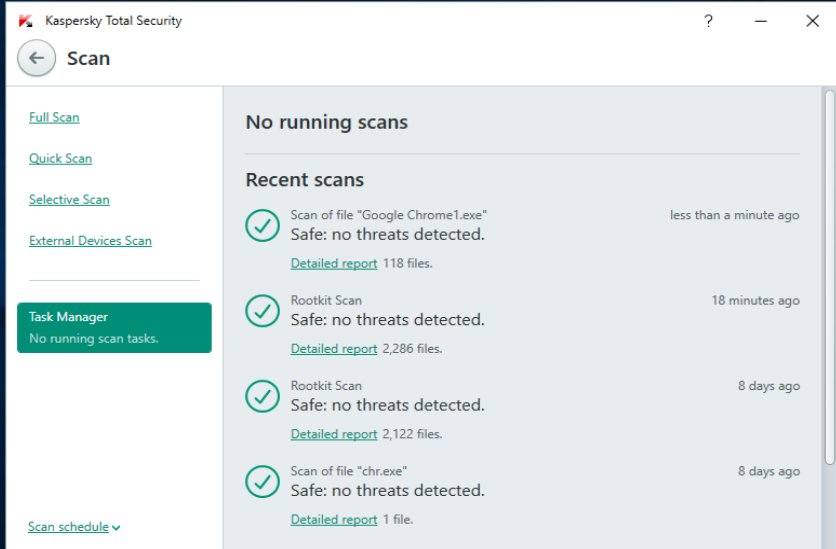Screen dimensions: 836x549
Task: Click the Kaspersky logo icon
Action: click(26, 21)
